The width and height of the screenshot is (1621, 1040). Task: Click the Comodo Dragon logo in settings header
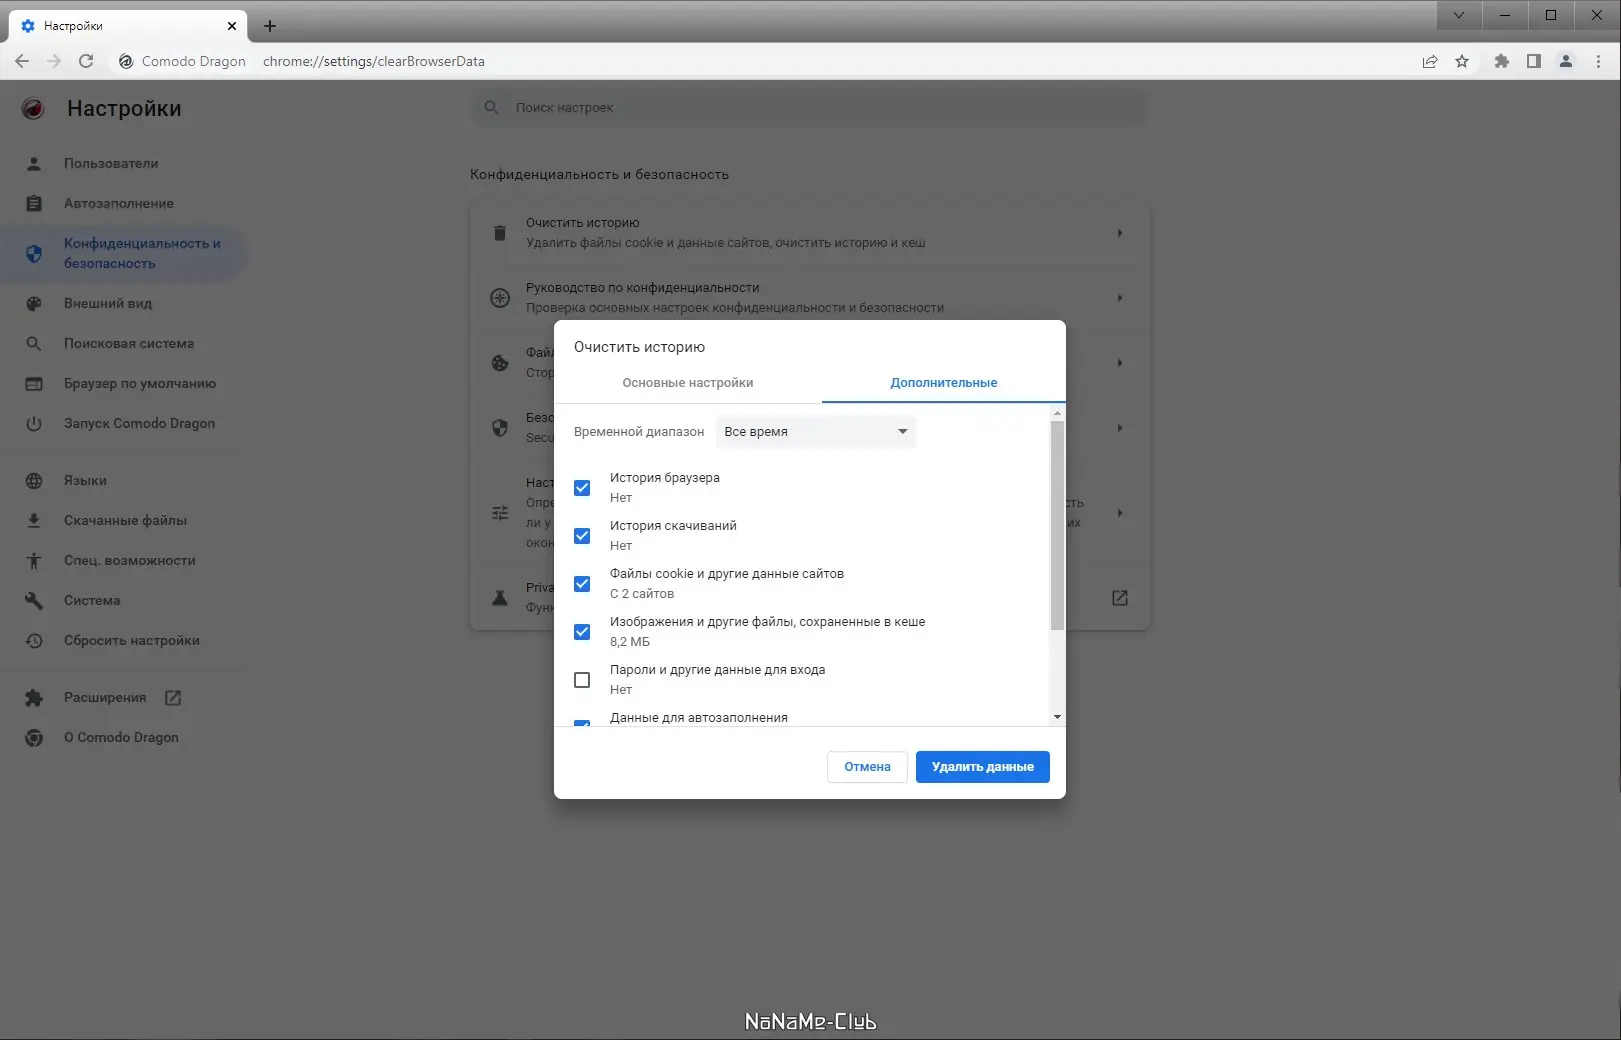[x=33, y=108]
